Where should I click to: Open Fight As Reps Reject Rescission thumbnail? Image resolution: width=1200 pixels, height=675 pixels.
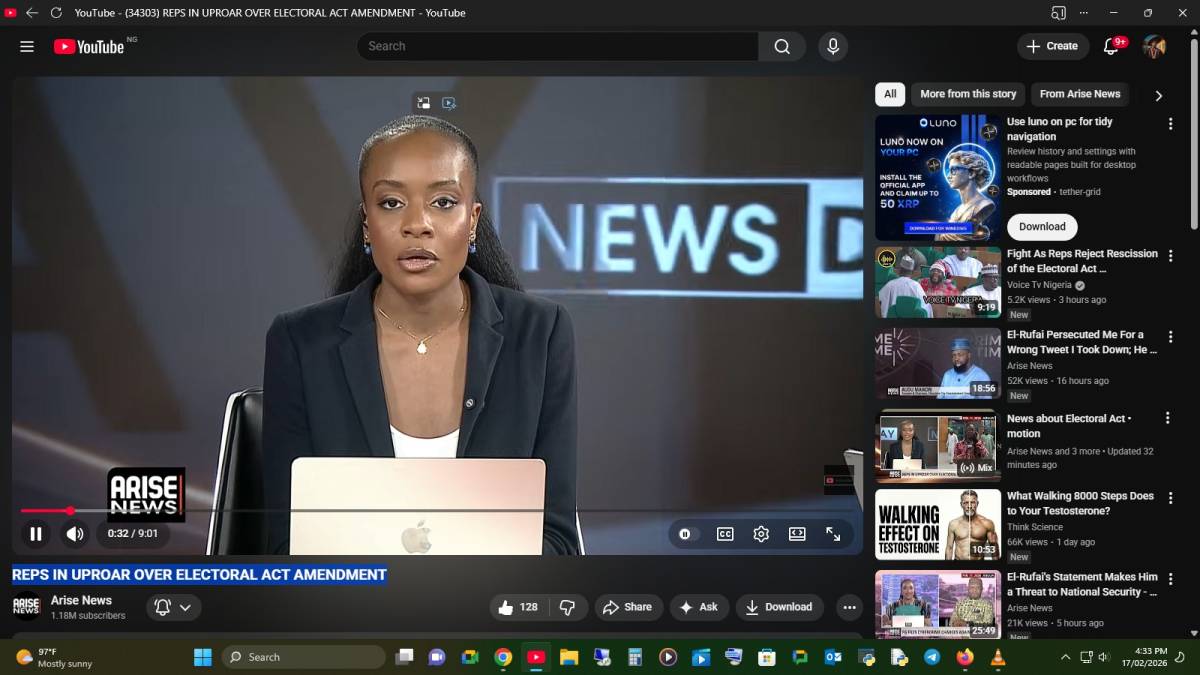pyautogui.click(x=938, y=283)
